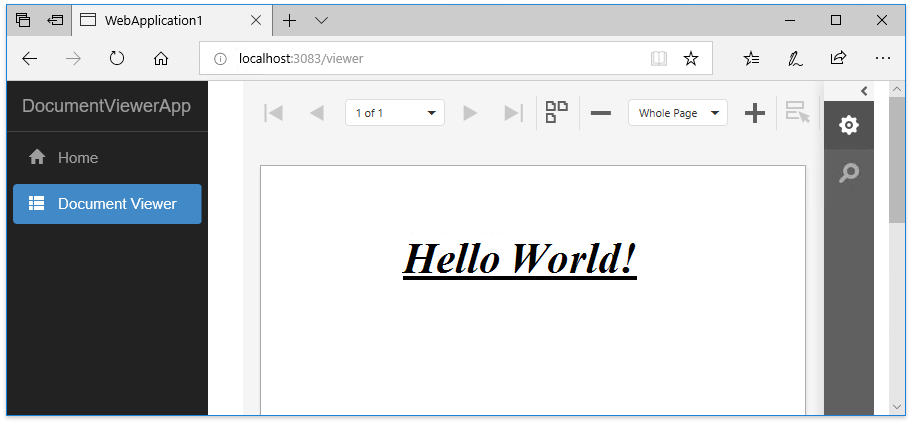Click the next page arrow

(470, 113)
